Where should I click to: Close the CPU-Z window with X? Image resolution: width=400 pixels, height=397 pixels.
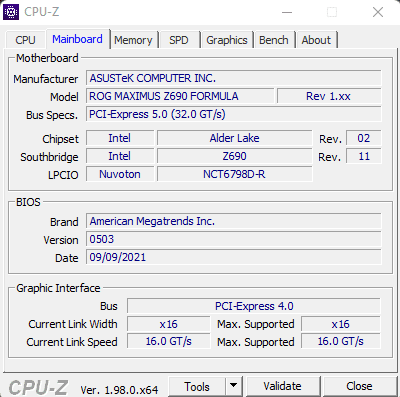click(378, 12)
